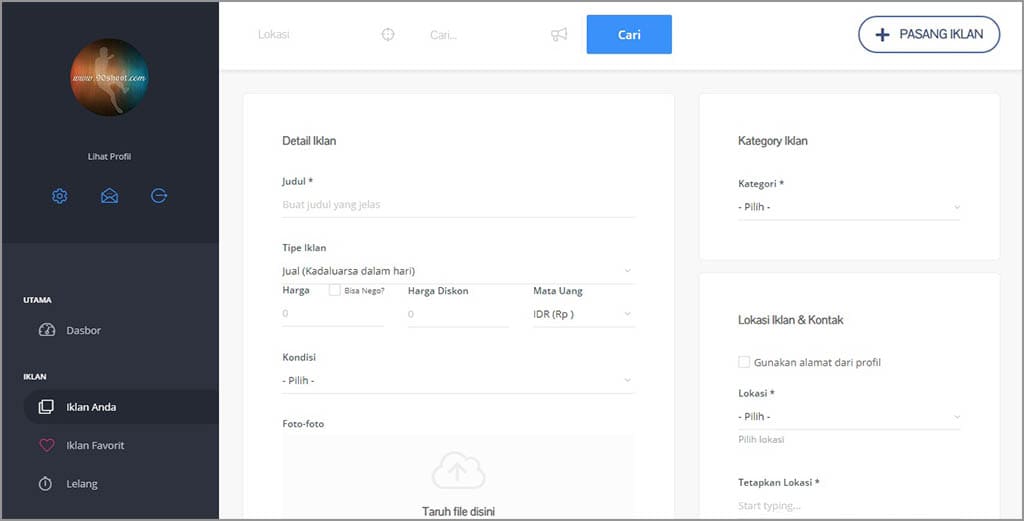
Task: Open the Lokasi dropdown in contact section
Action: click(848, 416)
